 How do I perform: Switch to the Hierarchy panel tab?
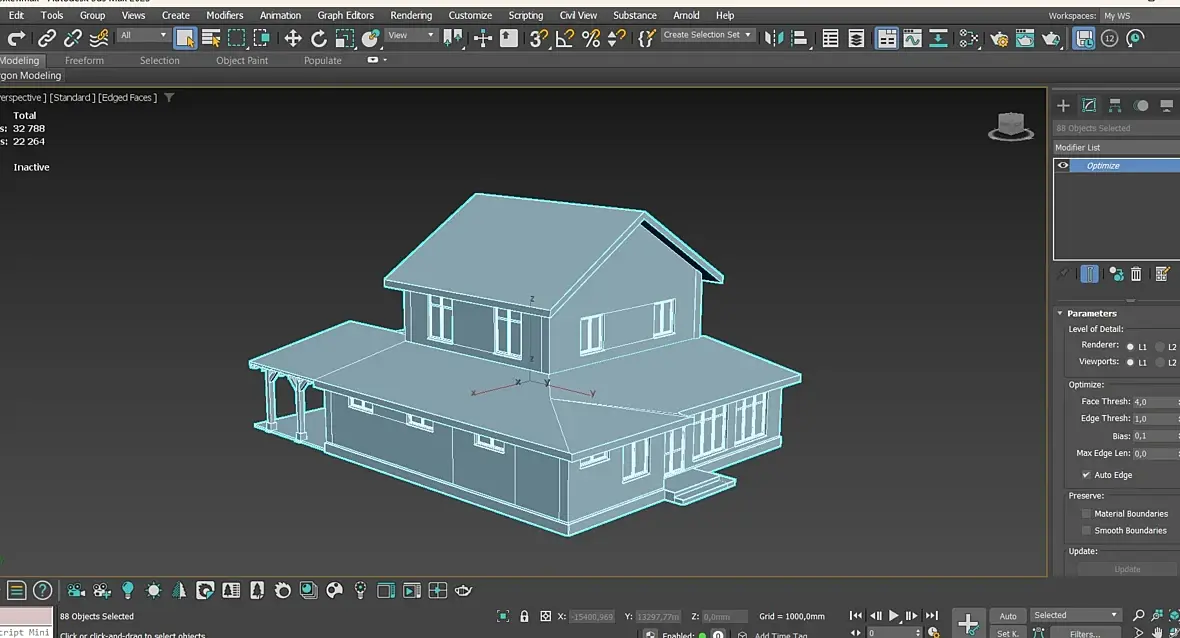[1115, 105]
